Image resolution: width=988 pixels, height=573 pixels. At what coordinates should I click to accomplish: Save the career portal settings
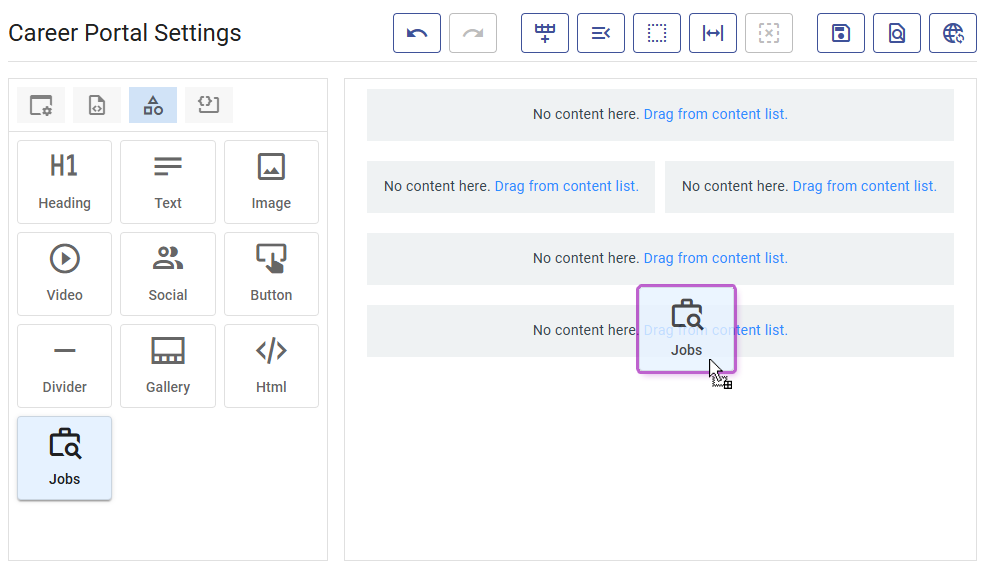click(x=841, y=33)
